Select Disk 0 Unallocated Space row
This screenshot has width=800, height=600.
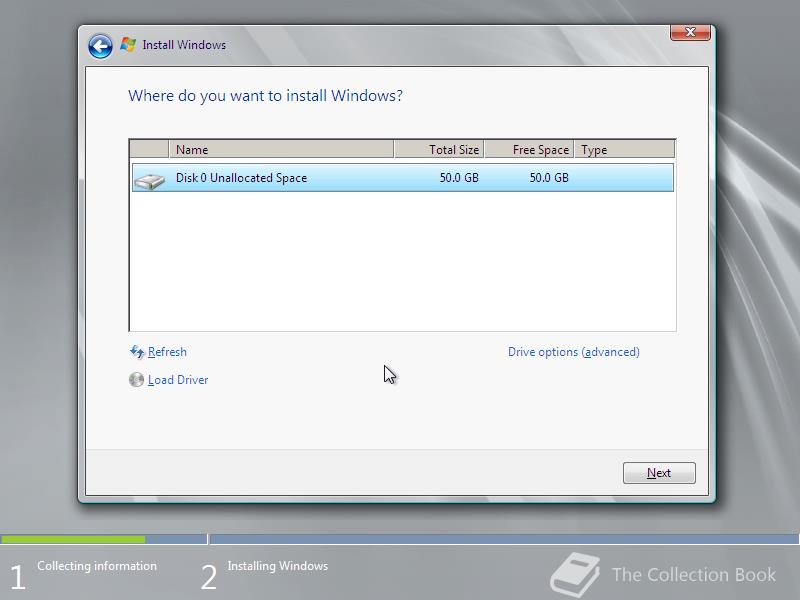[403, 178]
